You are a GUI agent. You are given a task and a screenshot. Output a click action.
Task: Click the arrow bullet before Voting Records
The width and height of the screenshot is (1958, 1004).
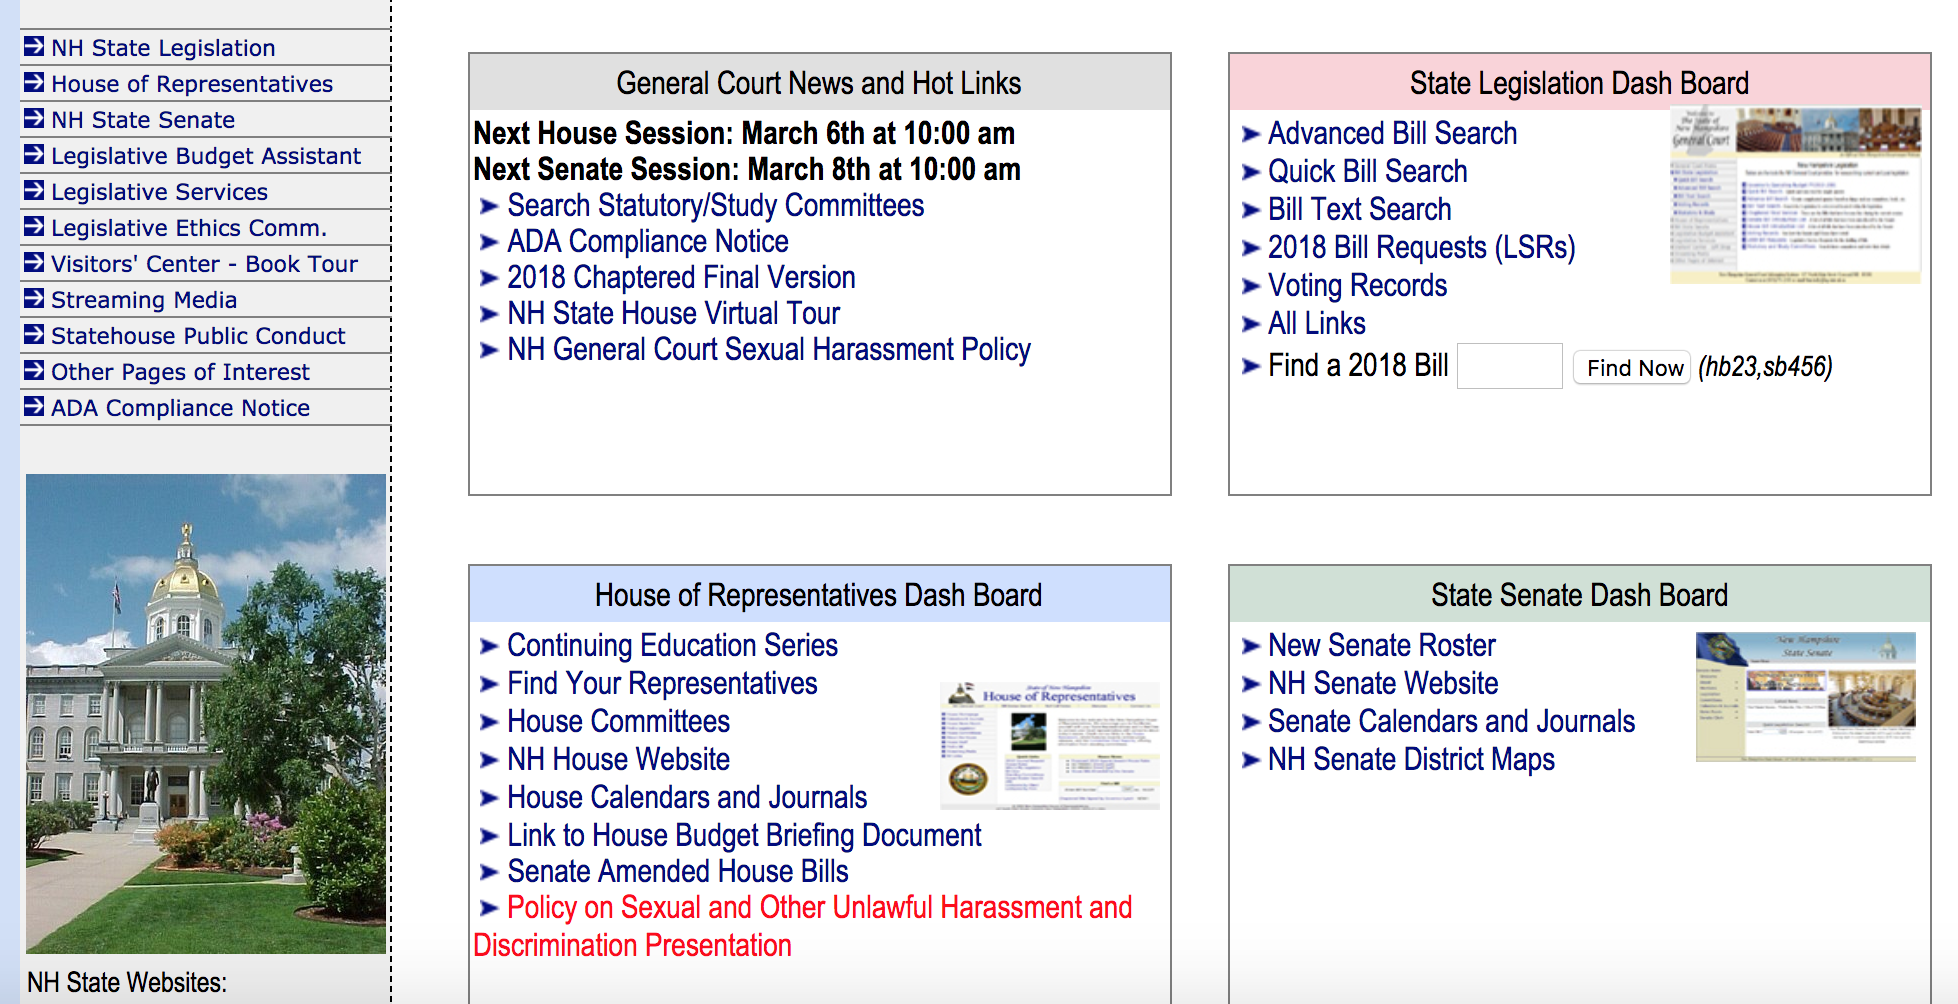coord(1250,286)
